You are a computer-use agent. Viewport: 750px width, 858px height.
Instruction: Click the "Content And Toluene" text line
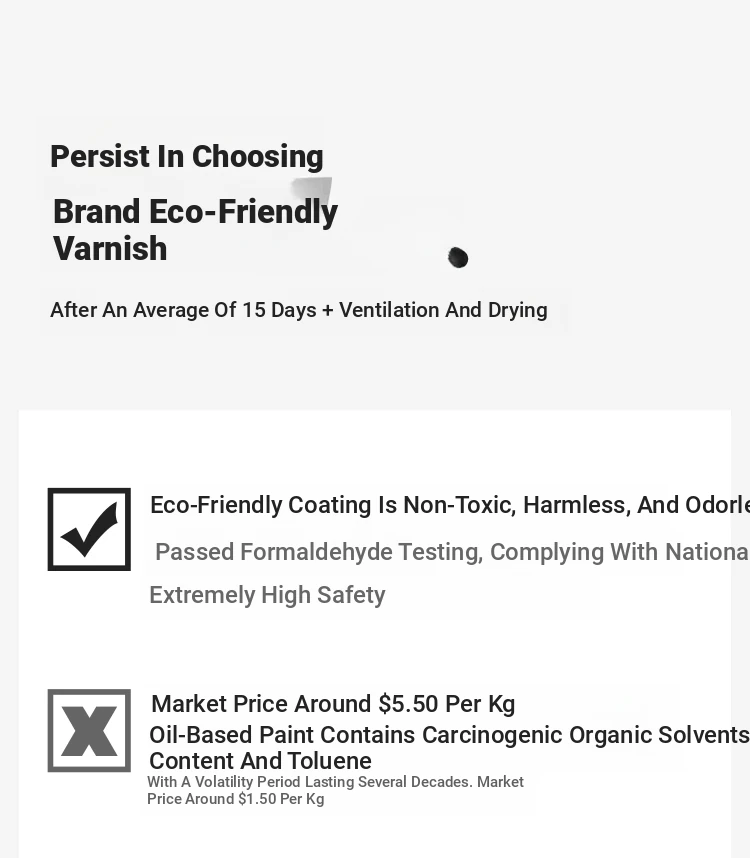pyautogui.click(x=260, y=761)
